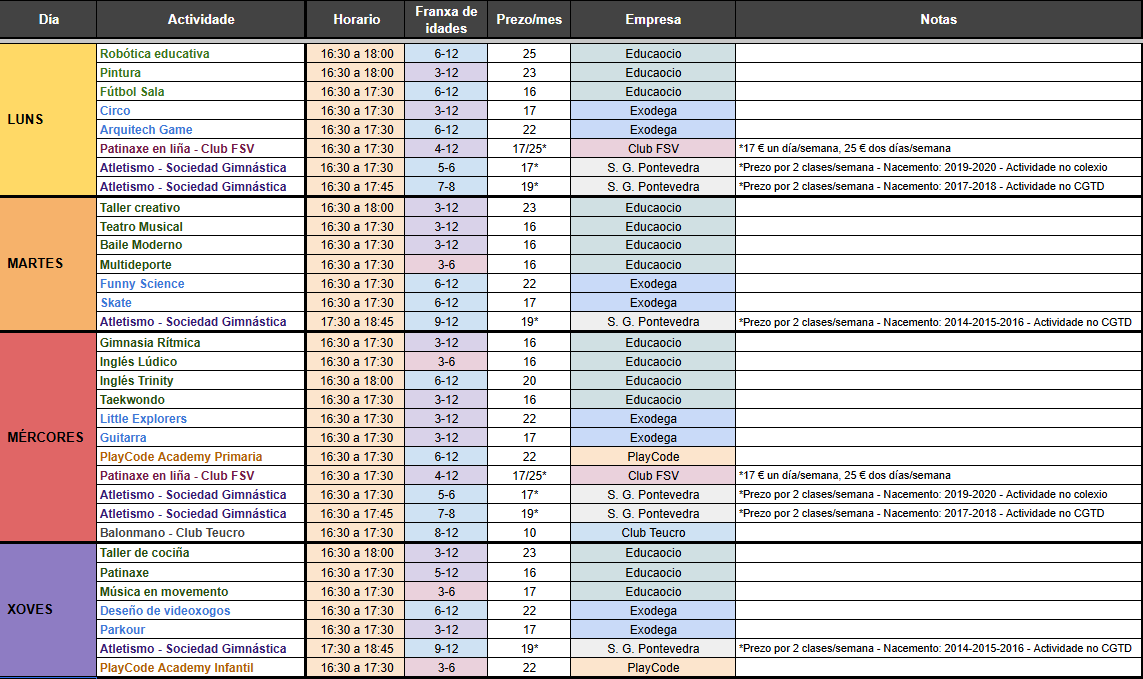Select the Educaocio cell in Multideporte row
Viewport: 1143px width, 679px height.
coord(653,264)
